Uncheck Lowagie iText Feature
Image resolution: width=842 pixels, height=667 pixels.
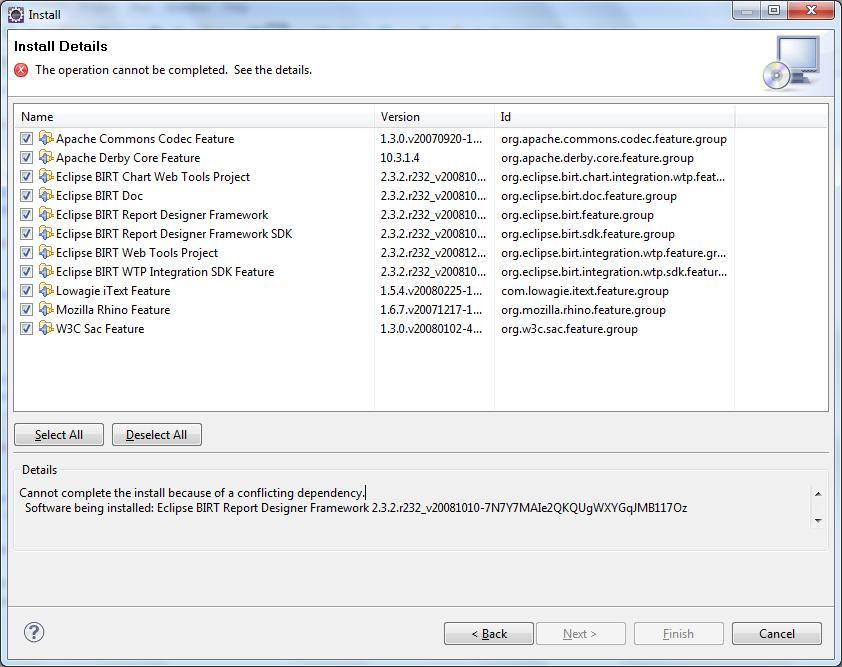26,291
